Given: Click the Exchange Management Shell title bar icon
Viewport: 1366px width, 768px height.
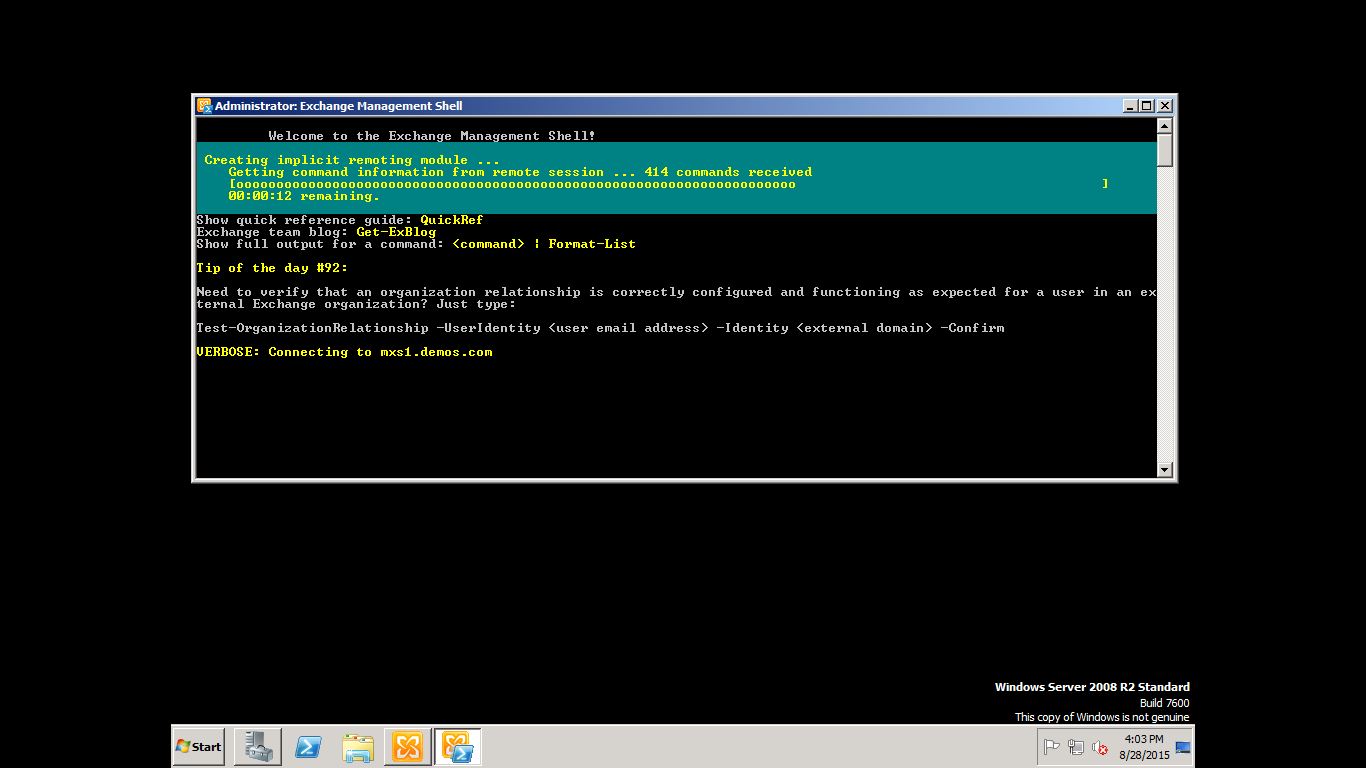Looking at the screenshot, I should tap(204, 106).
